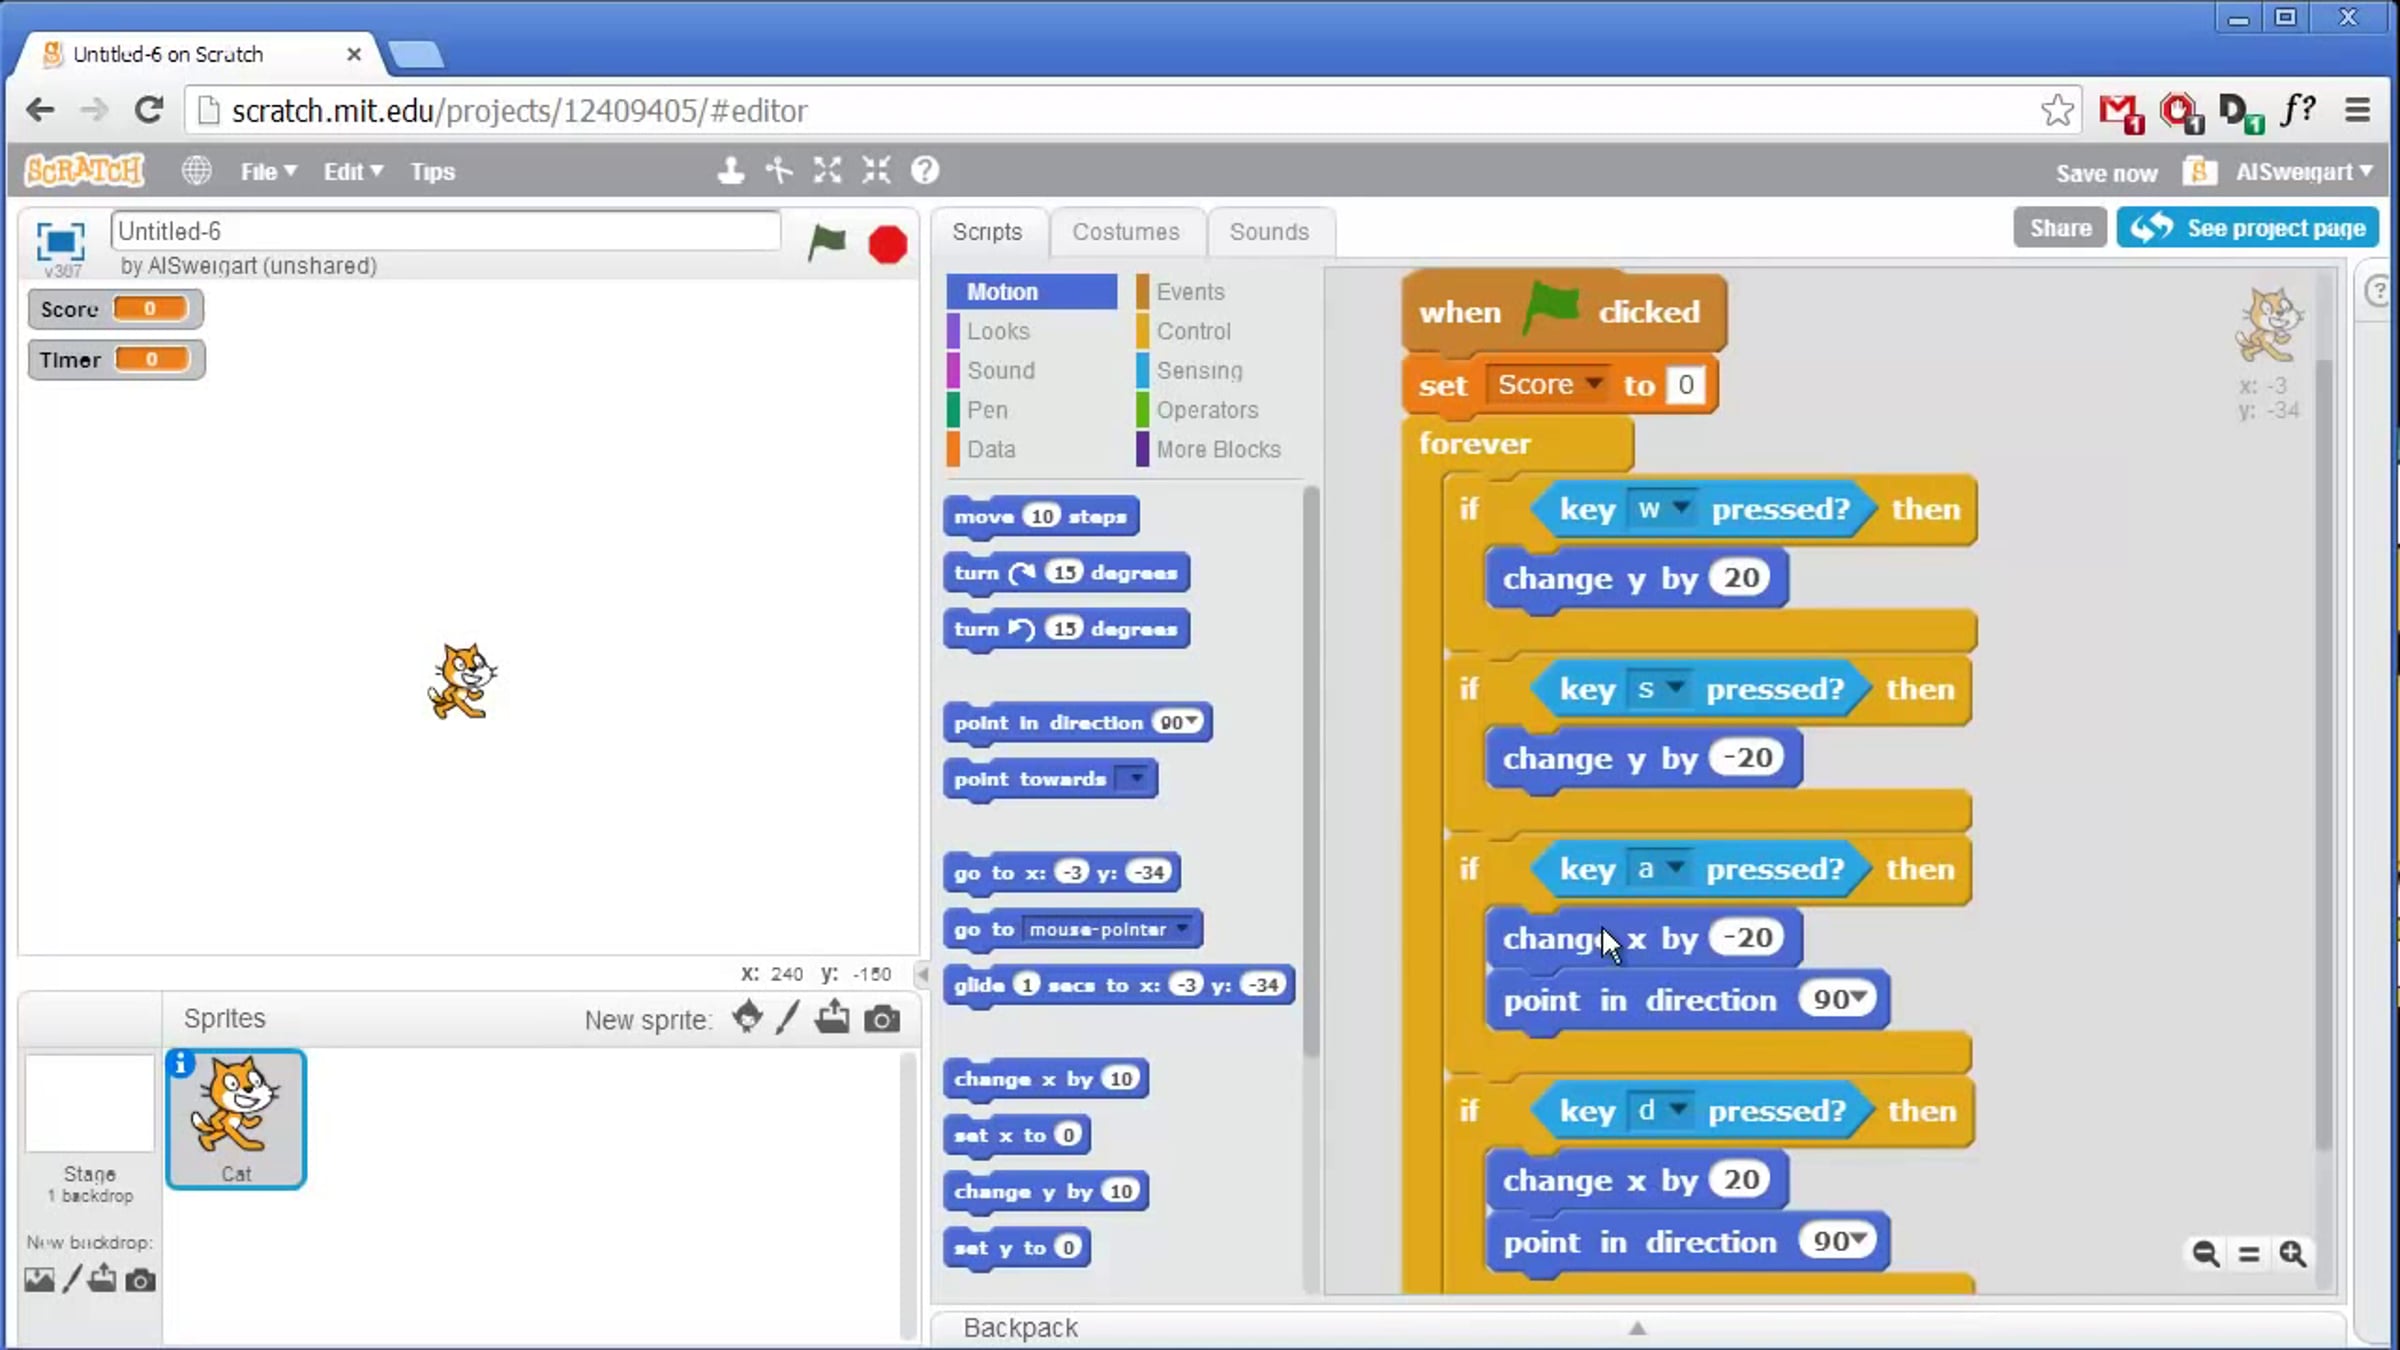Open the Edit menu

[x=353, y=172]
